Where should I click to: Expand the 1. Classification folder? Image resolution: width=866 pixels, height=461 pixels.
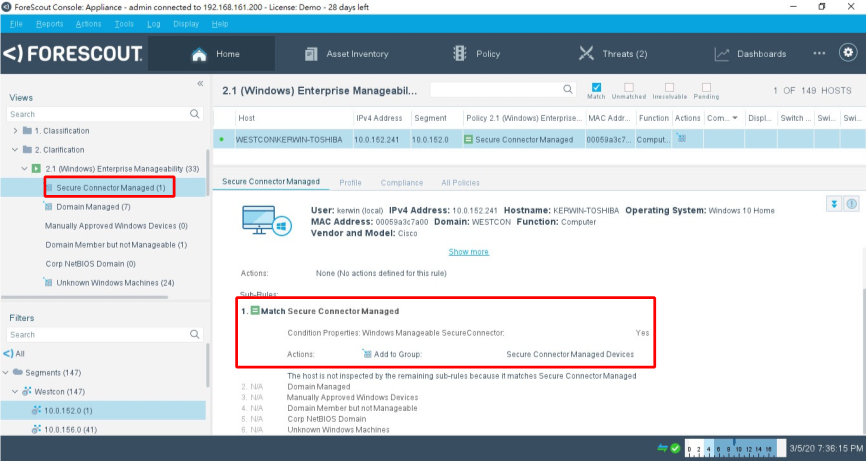tap(15, 131)
